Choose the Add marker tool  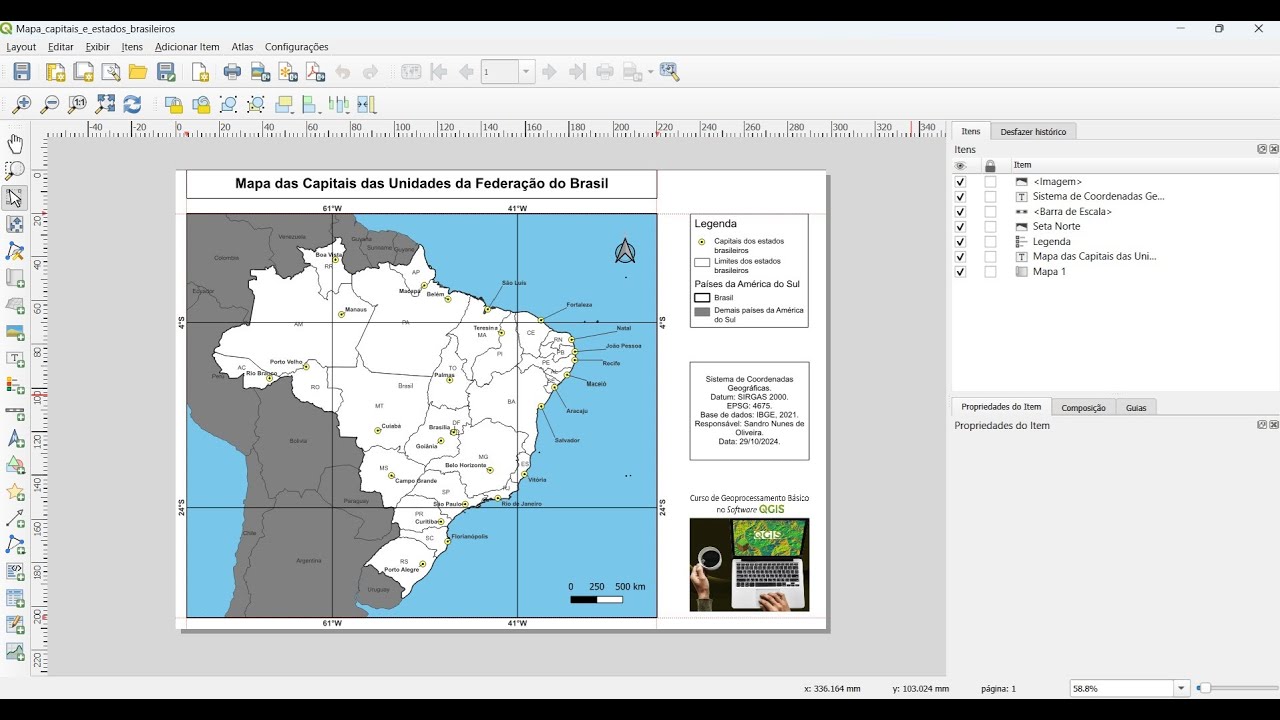pos(15,492)
